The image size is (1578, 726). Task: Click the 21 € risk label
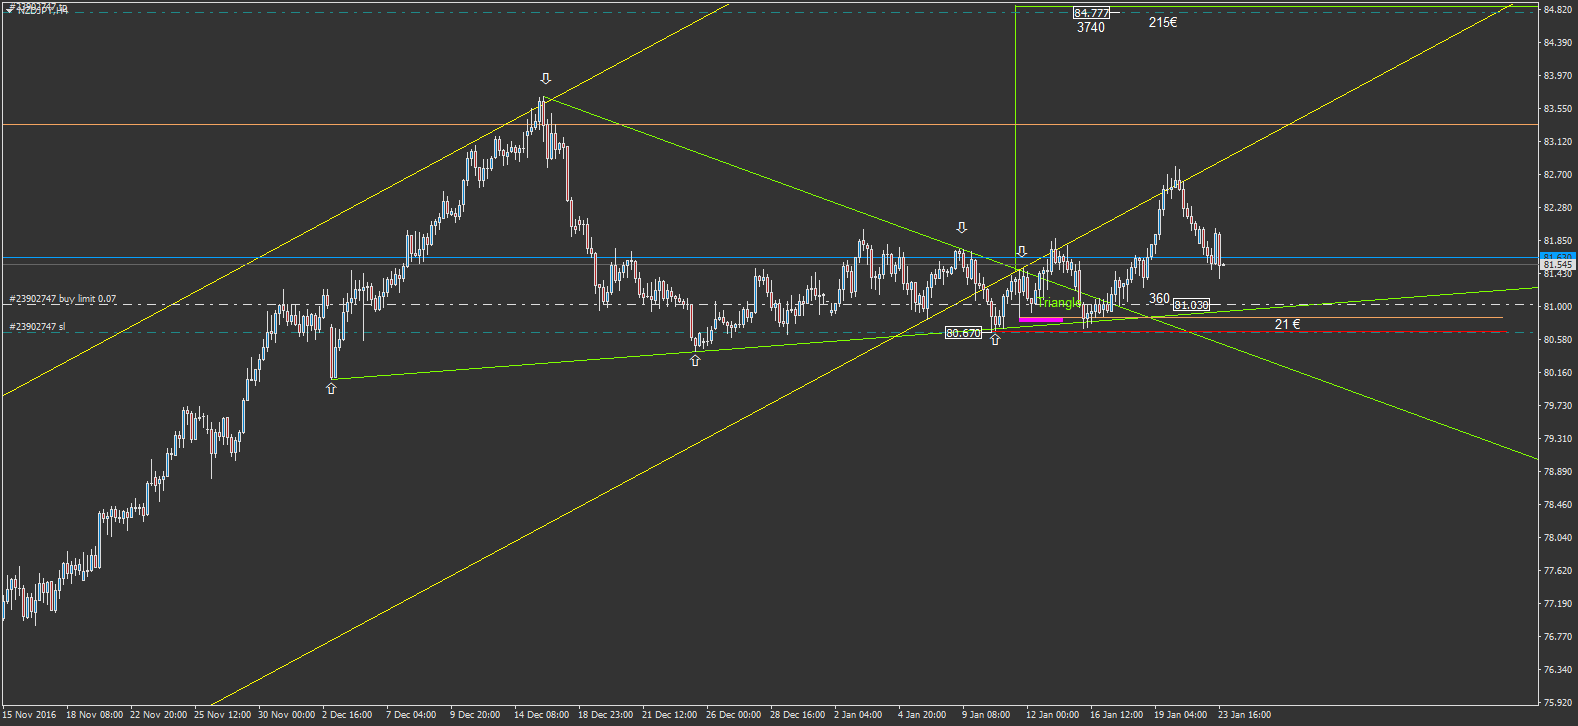pyautogui.click(x=1288, y=324)
